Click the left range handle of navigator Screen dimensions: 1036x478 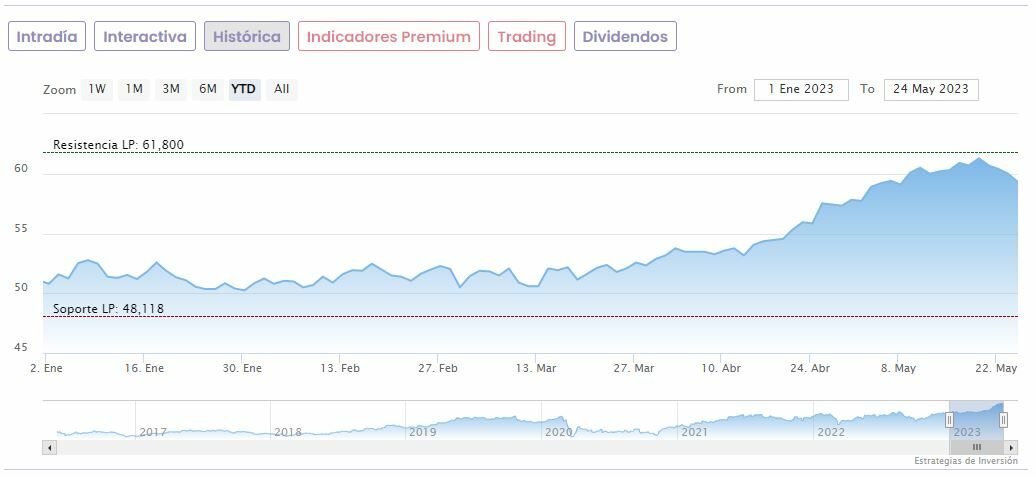949,420
